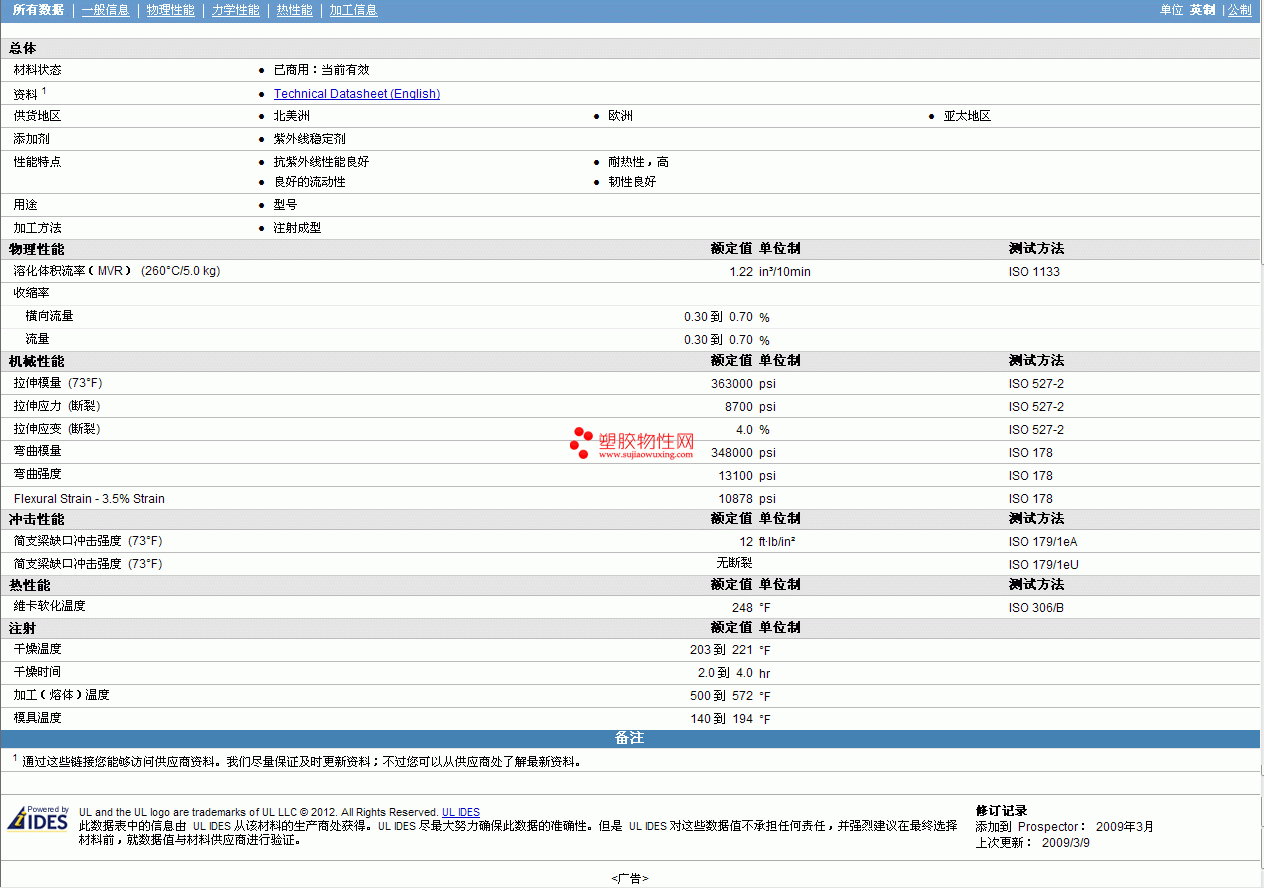
Task: Select the 所有数据 tab
Action: coord(38,10)
